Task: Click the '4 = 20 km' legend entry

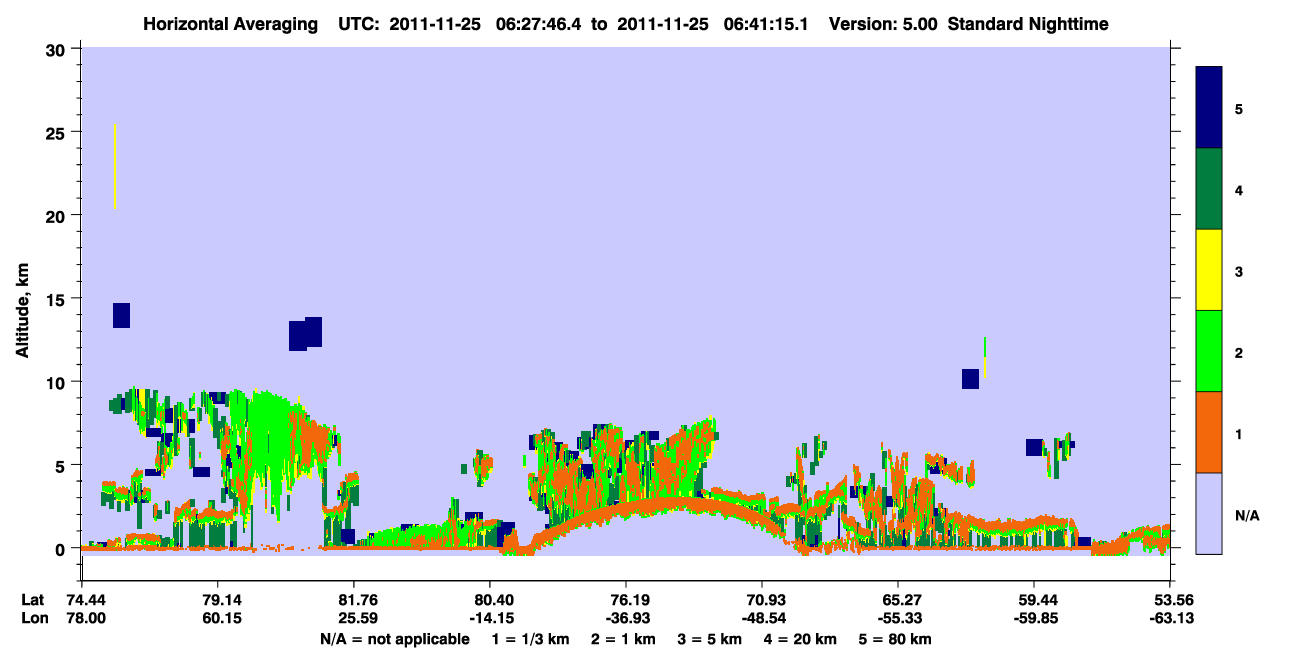Action: point(802,639)
